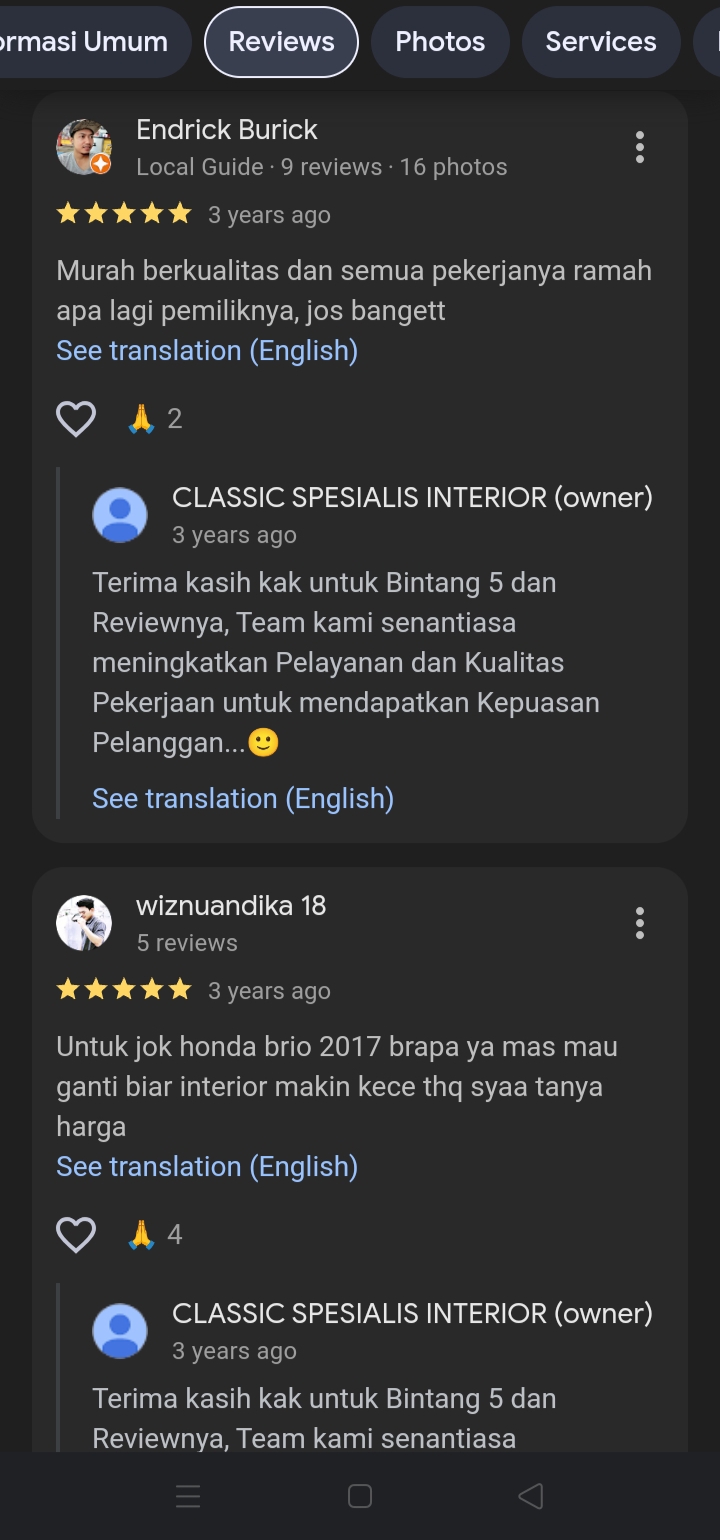Screen dimensions: 720x1540
Task: See translation of Endrick Burick's review
Action: 207,351
